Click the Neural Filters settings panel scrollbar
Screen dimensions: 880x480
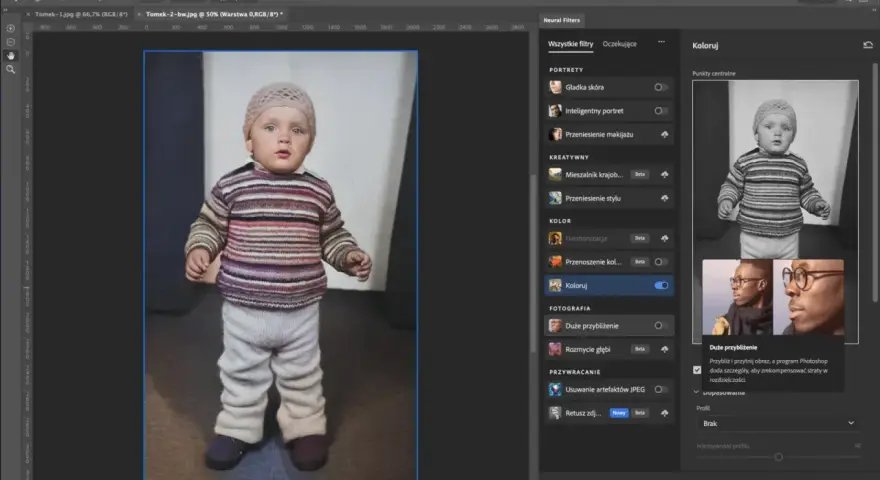coord(876,185)
